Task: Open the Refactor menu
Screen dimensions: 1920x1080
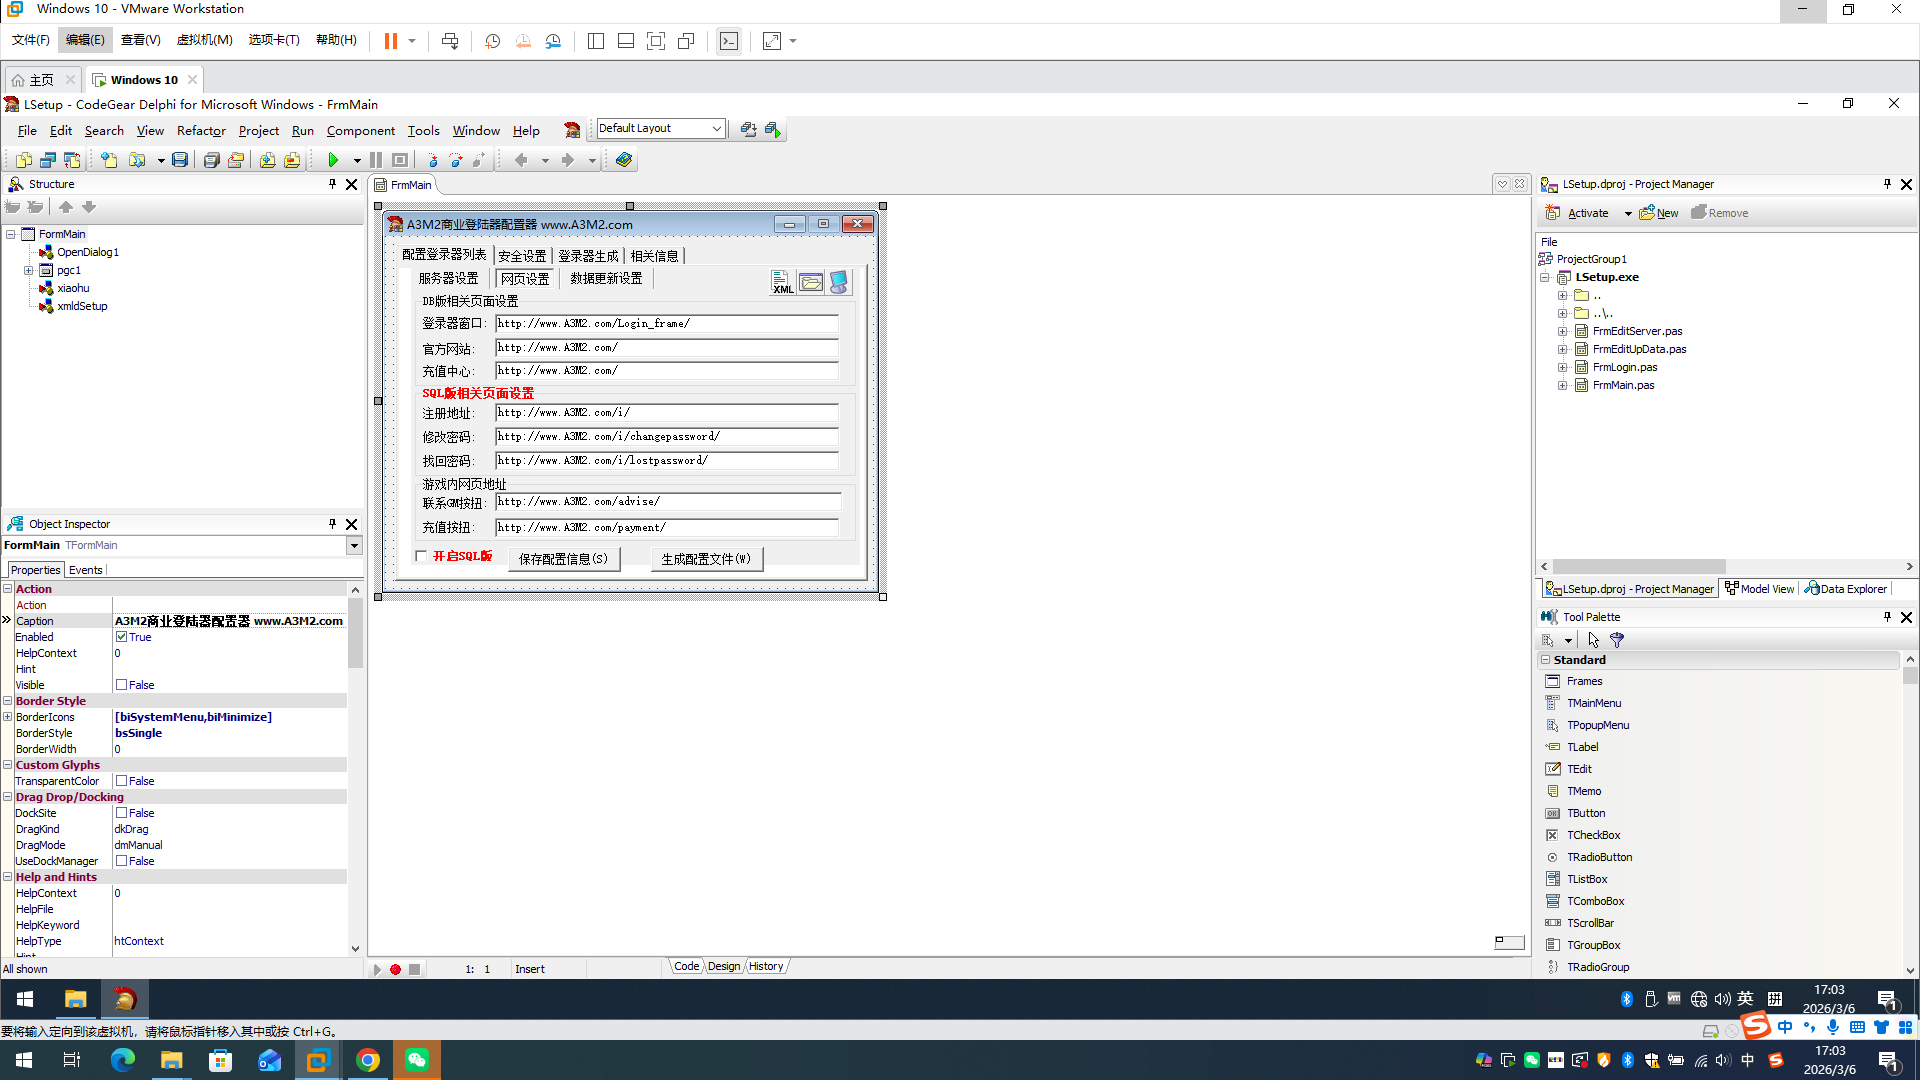Action: [201, 131]
